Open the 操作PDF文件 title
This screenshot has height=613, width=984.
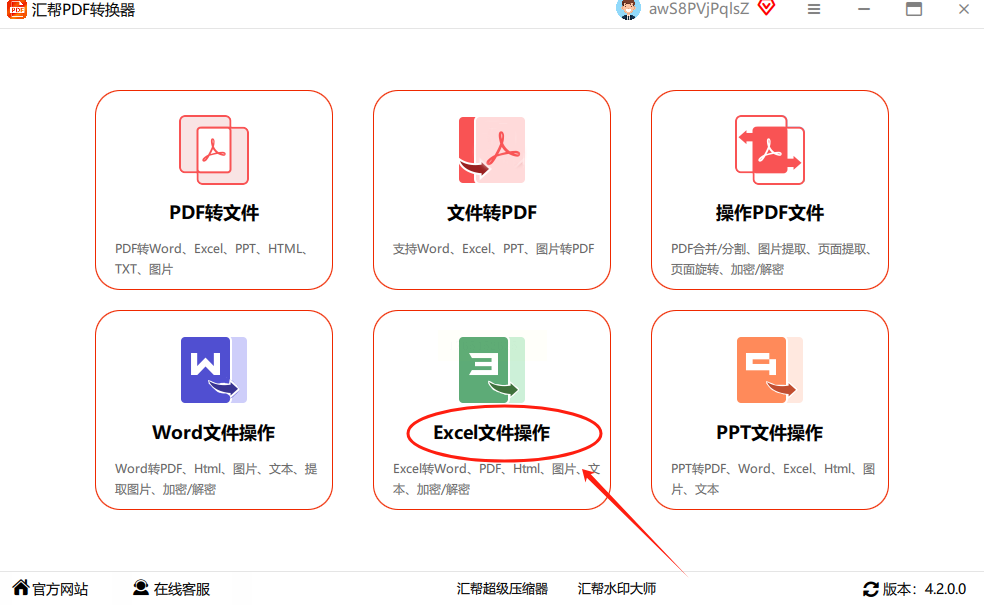770,213
